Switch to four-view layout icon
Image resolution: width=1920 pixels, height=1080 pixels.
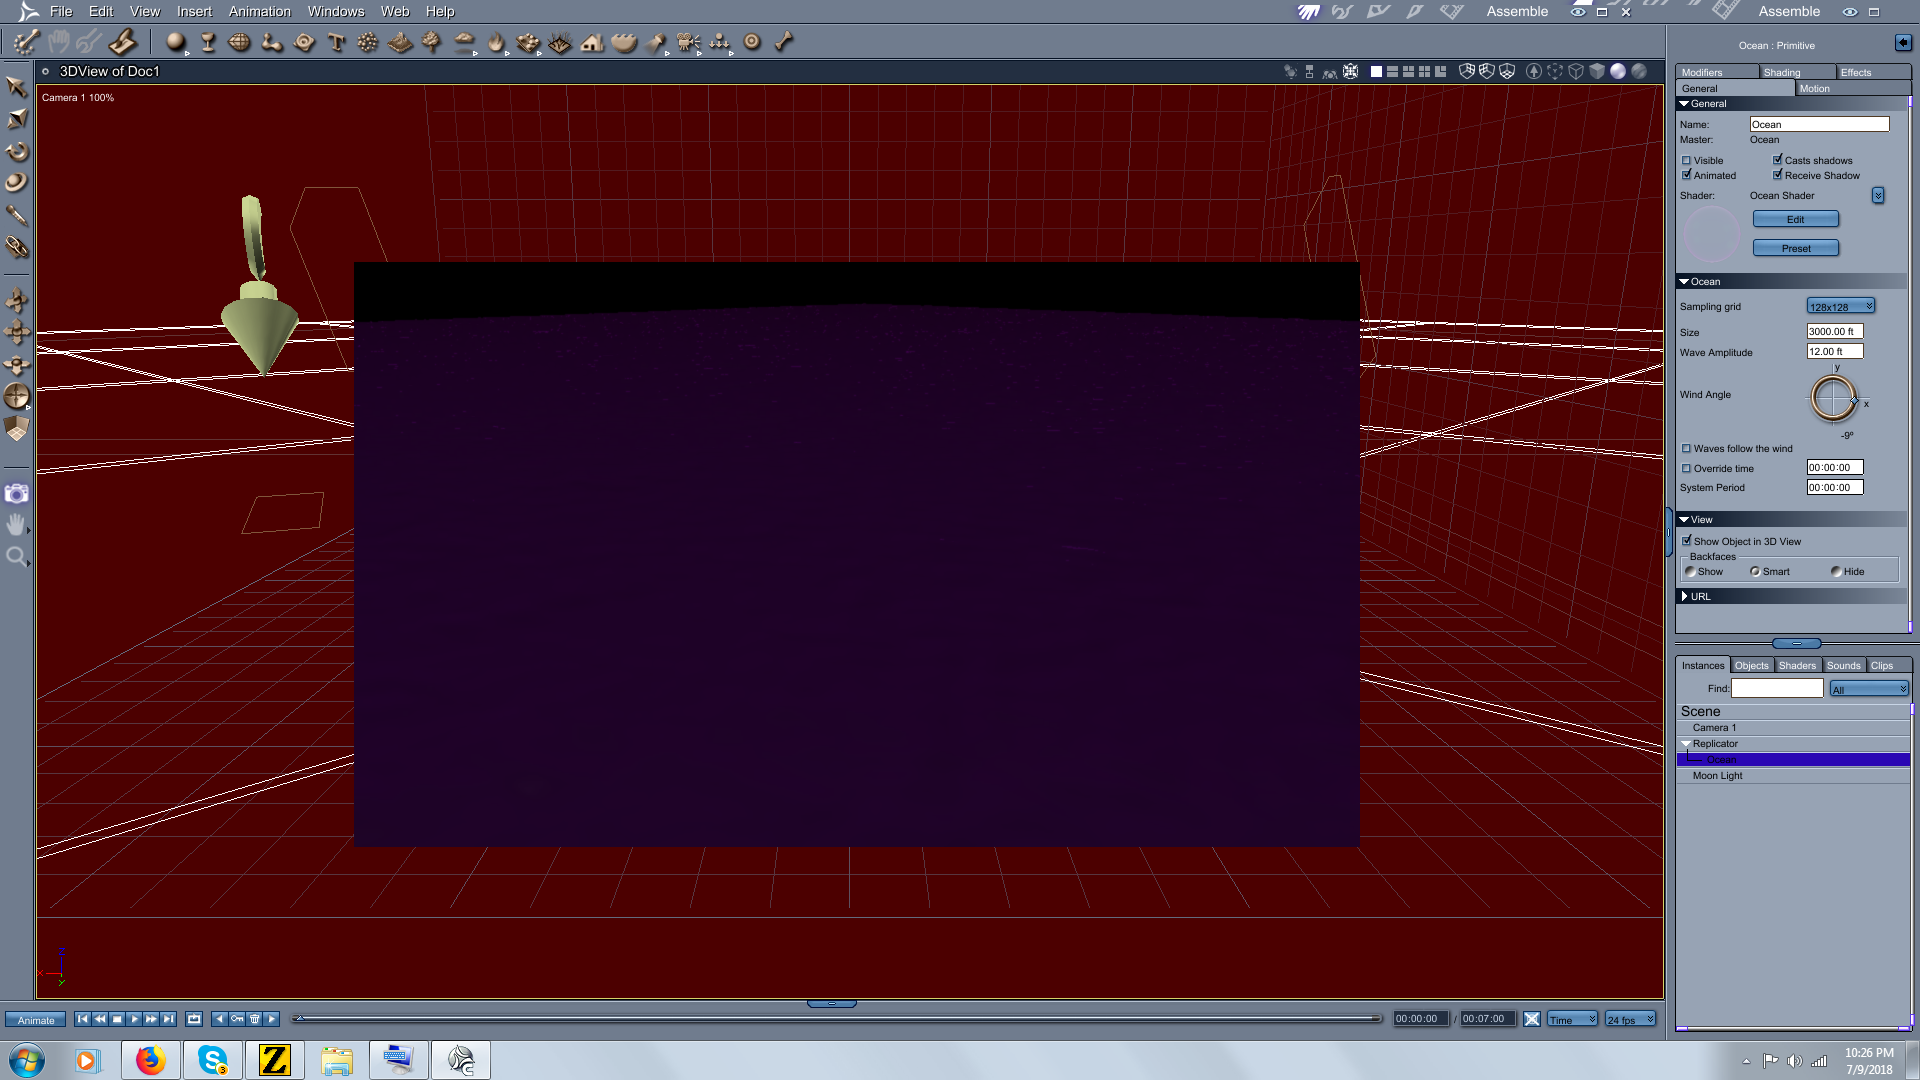[1424, 72]
